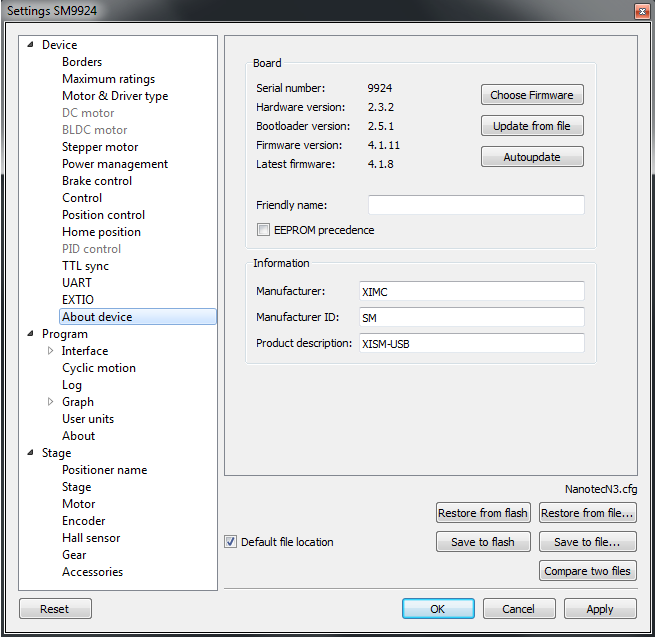Select Positioner name under Stage

tap(104, 470)
